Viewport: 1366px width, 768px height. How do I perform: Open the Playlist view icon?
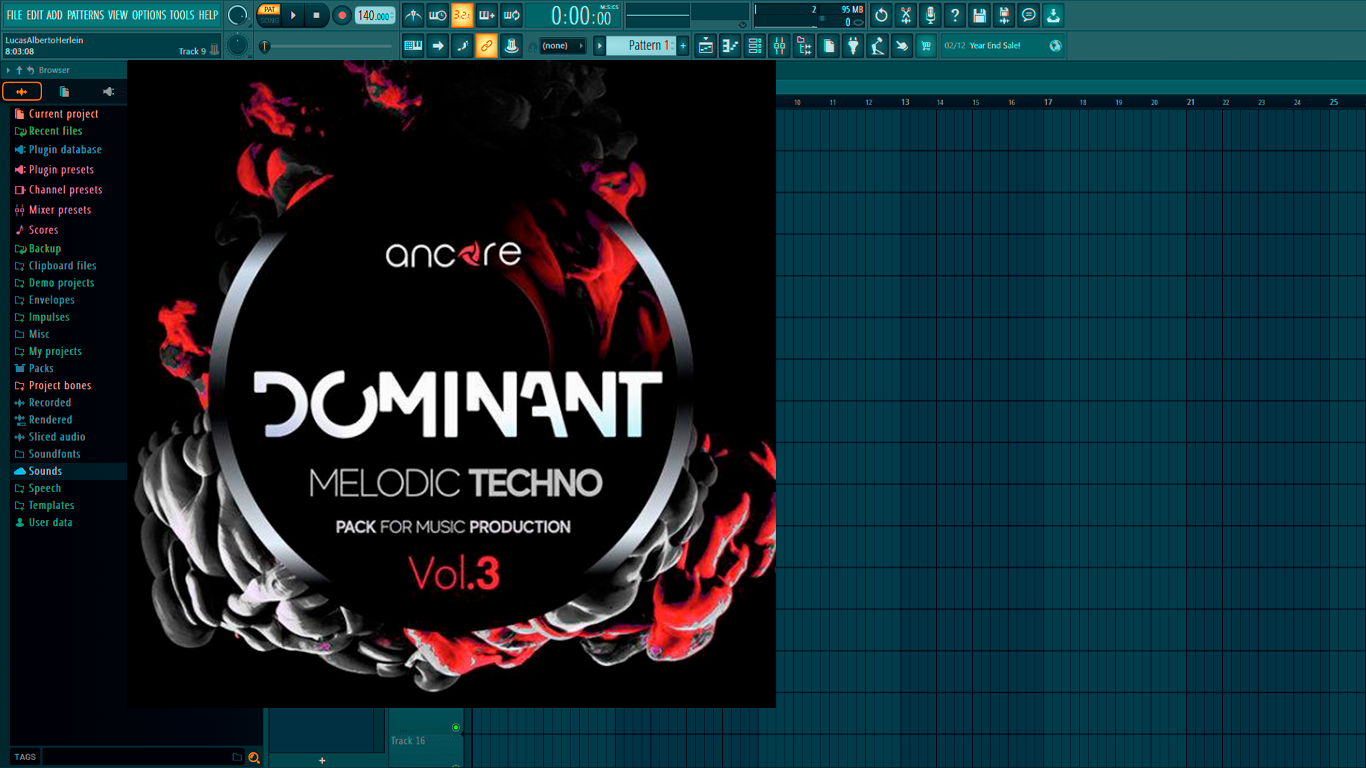[706, 46]
